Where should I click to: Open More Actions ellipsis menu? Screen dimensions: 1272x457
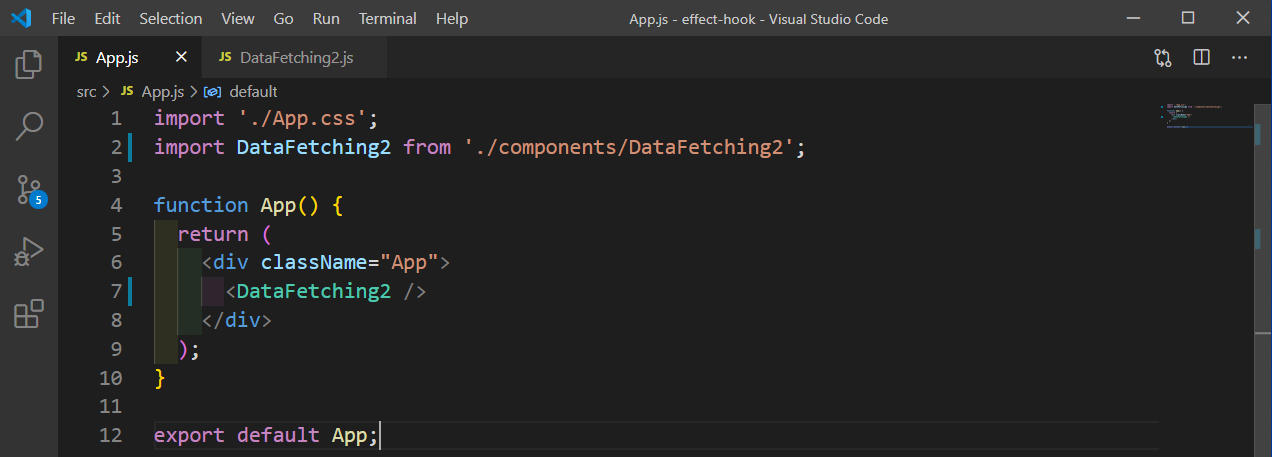(1240, 58)
